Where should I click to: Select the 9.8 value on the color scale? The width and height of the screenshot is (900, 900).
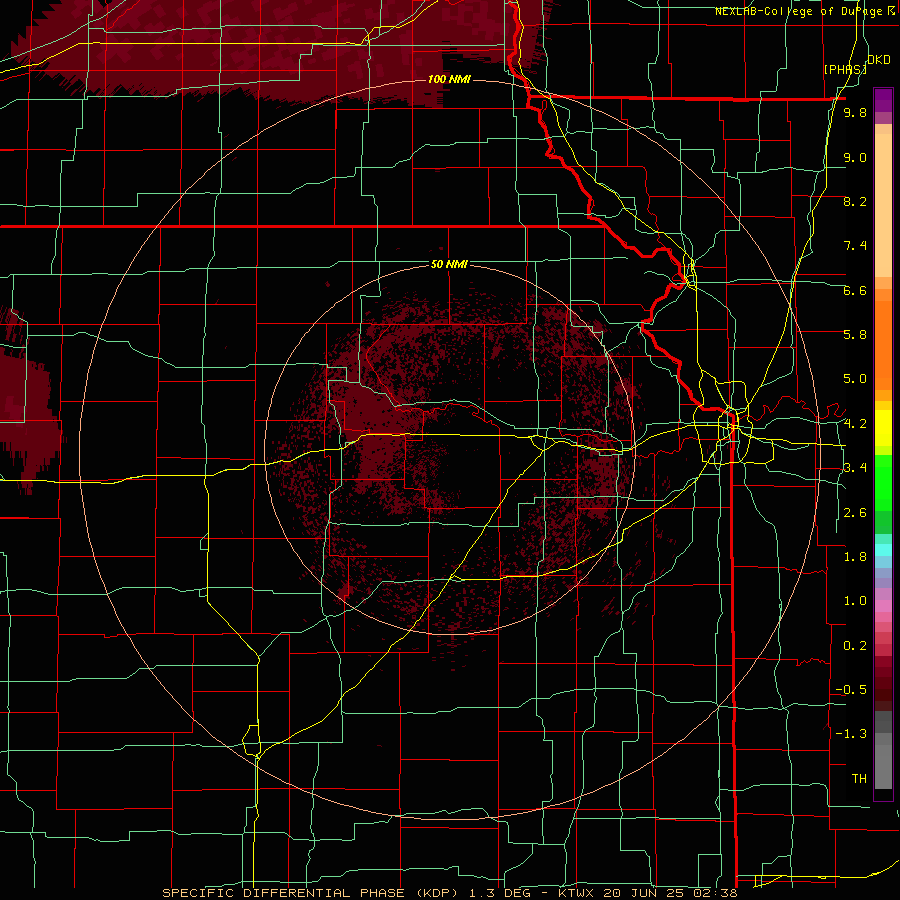[855, 113]
